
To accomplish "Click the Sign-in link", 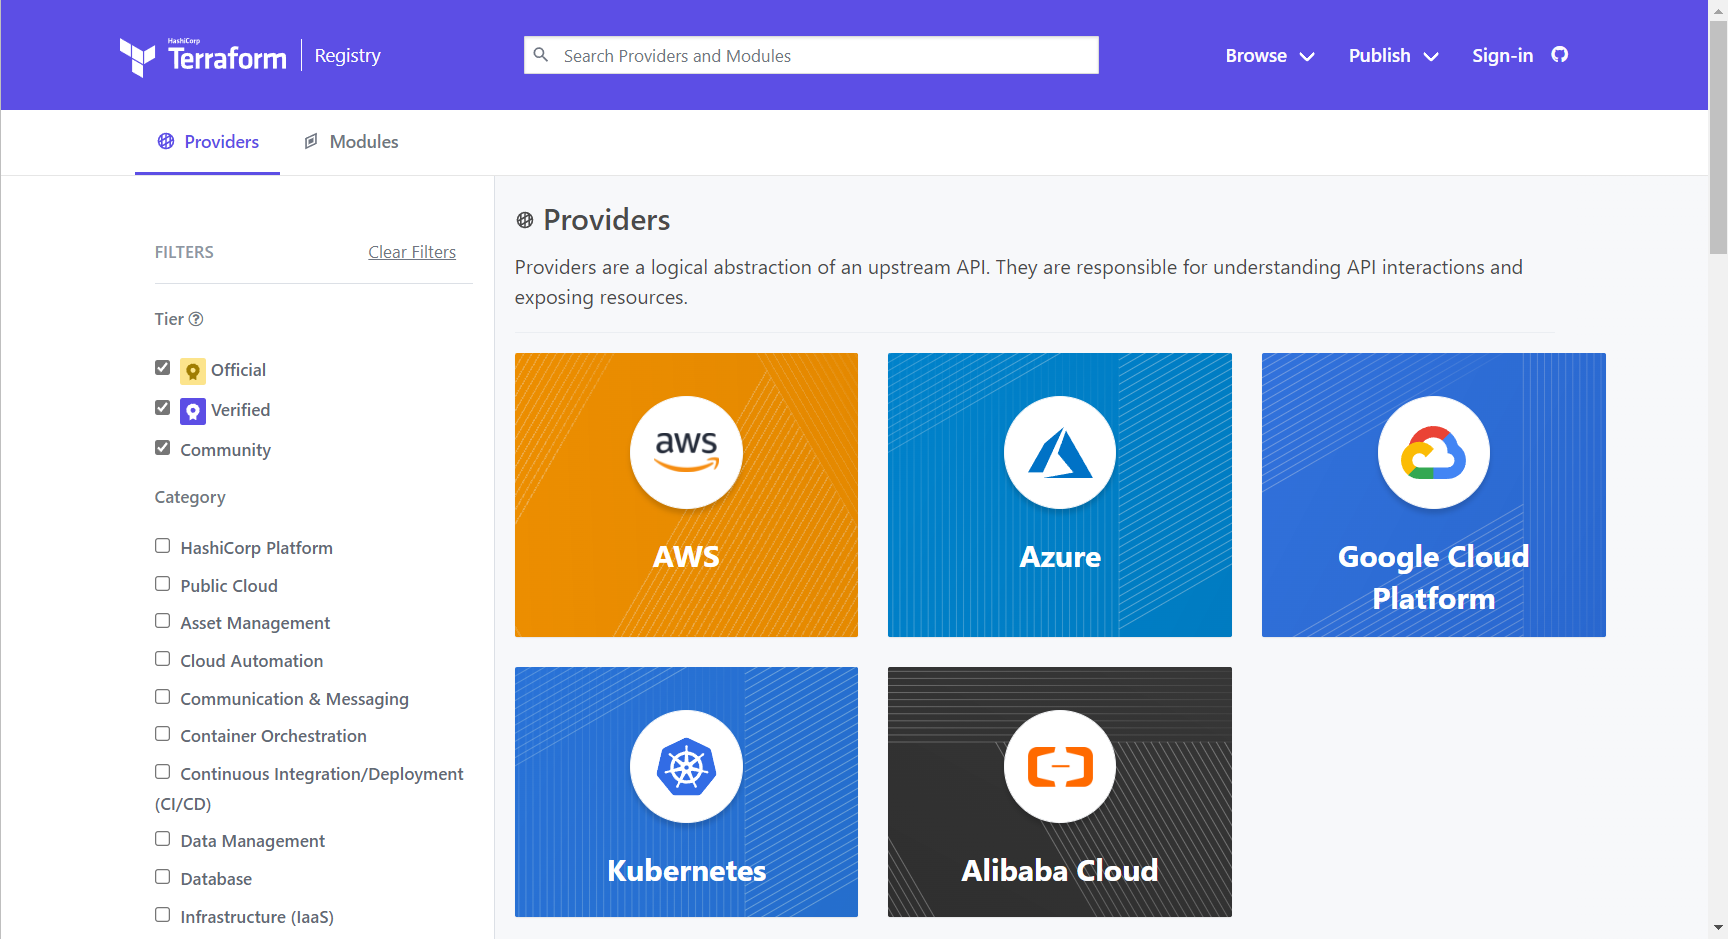I will (1502, 56).
